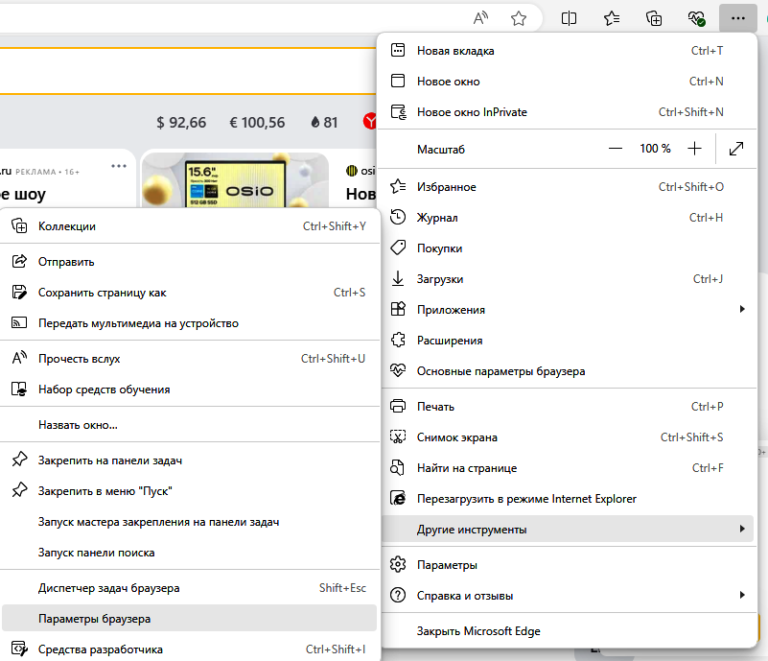Screen dimensions: 768x661
Task: Expand the Приложения submenu arrow
Action: coord(743,309)
